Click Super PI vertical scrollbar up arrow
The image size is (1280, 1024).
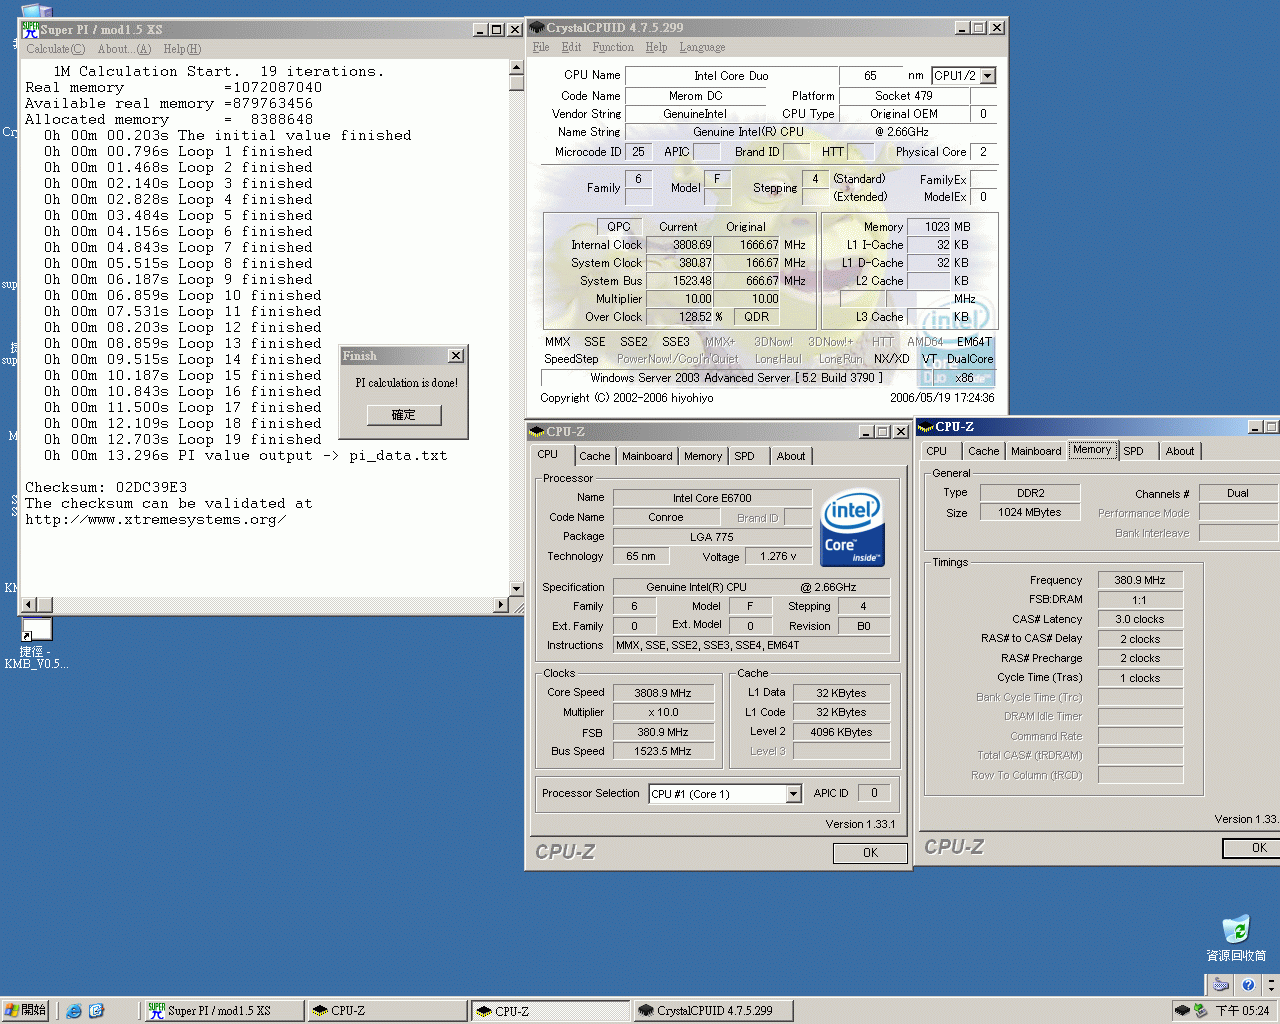516,68
